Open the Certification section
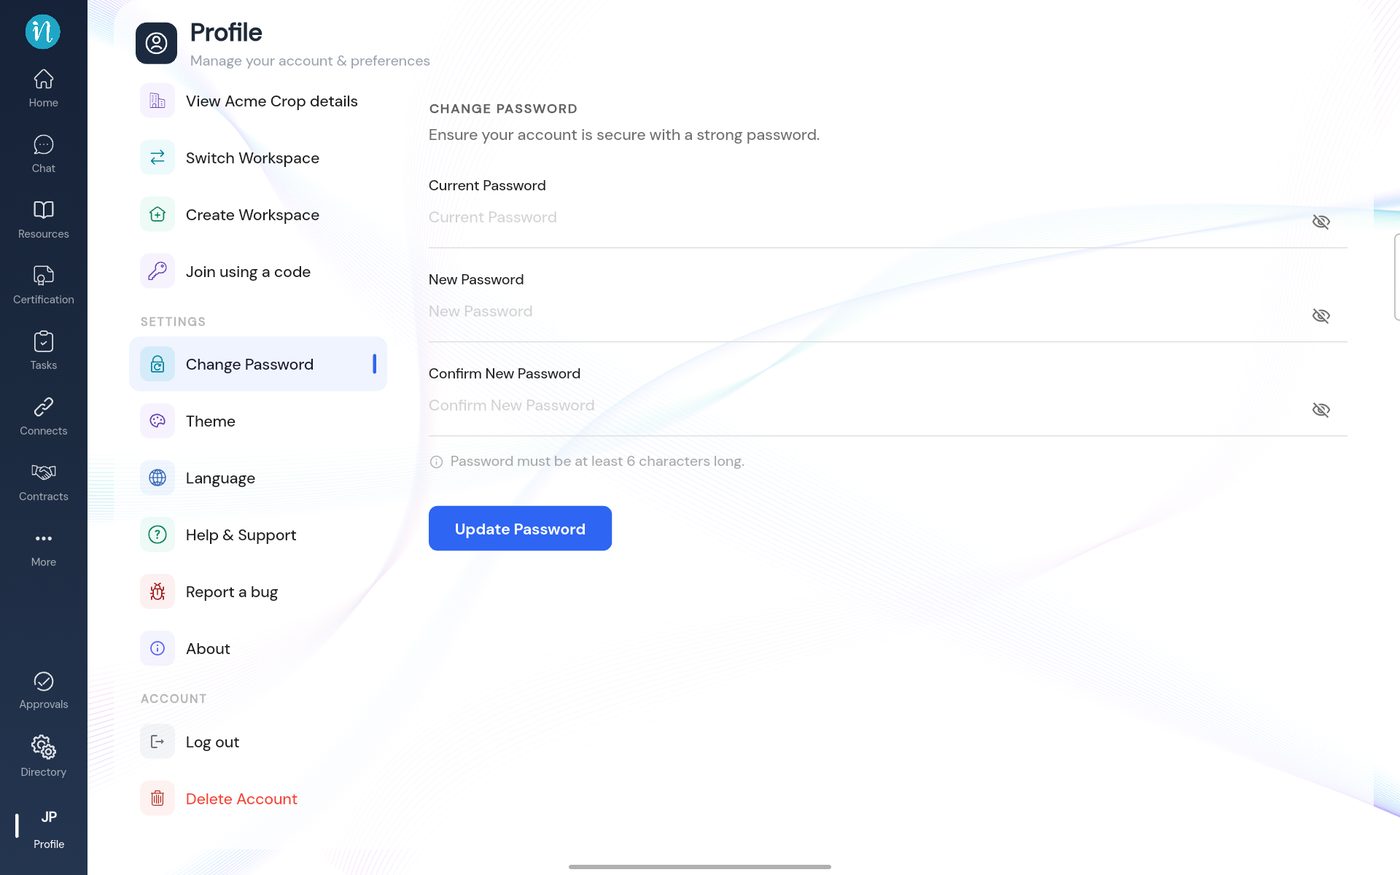Screen dimensions: 1400x875 click(x=43, y=285)
